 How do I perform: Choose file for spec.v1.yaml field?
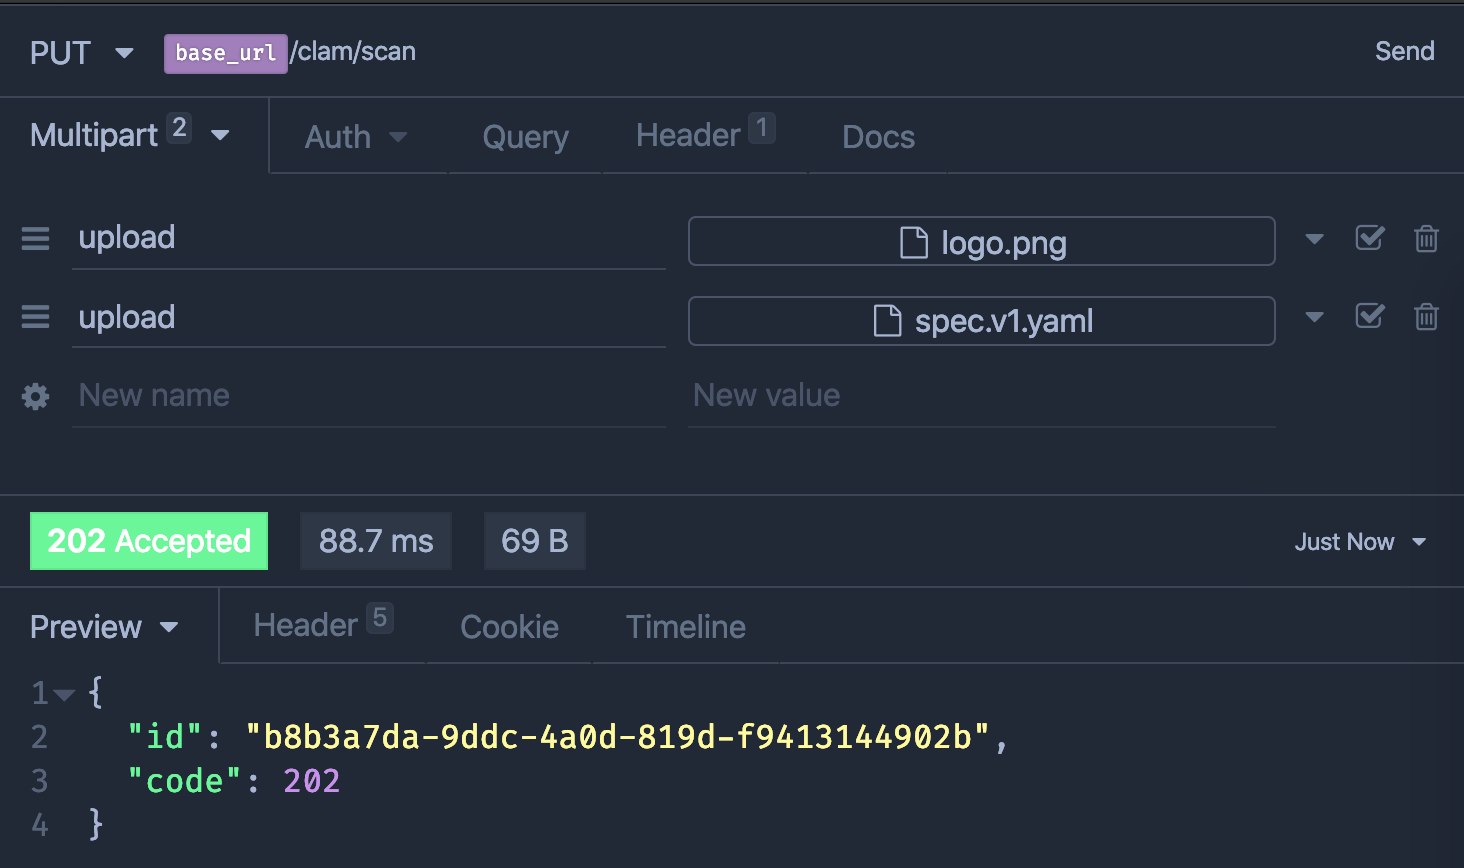[982, 321]
